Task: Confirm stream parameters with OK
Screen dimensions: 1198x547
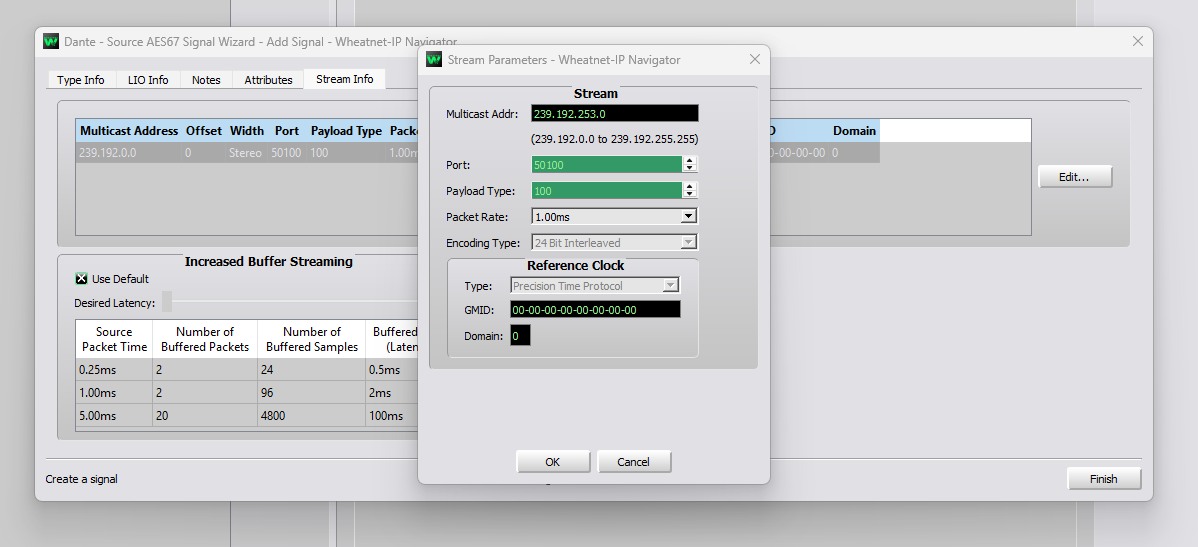Action: coord(553,461)
